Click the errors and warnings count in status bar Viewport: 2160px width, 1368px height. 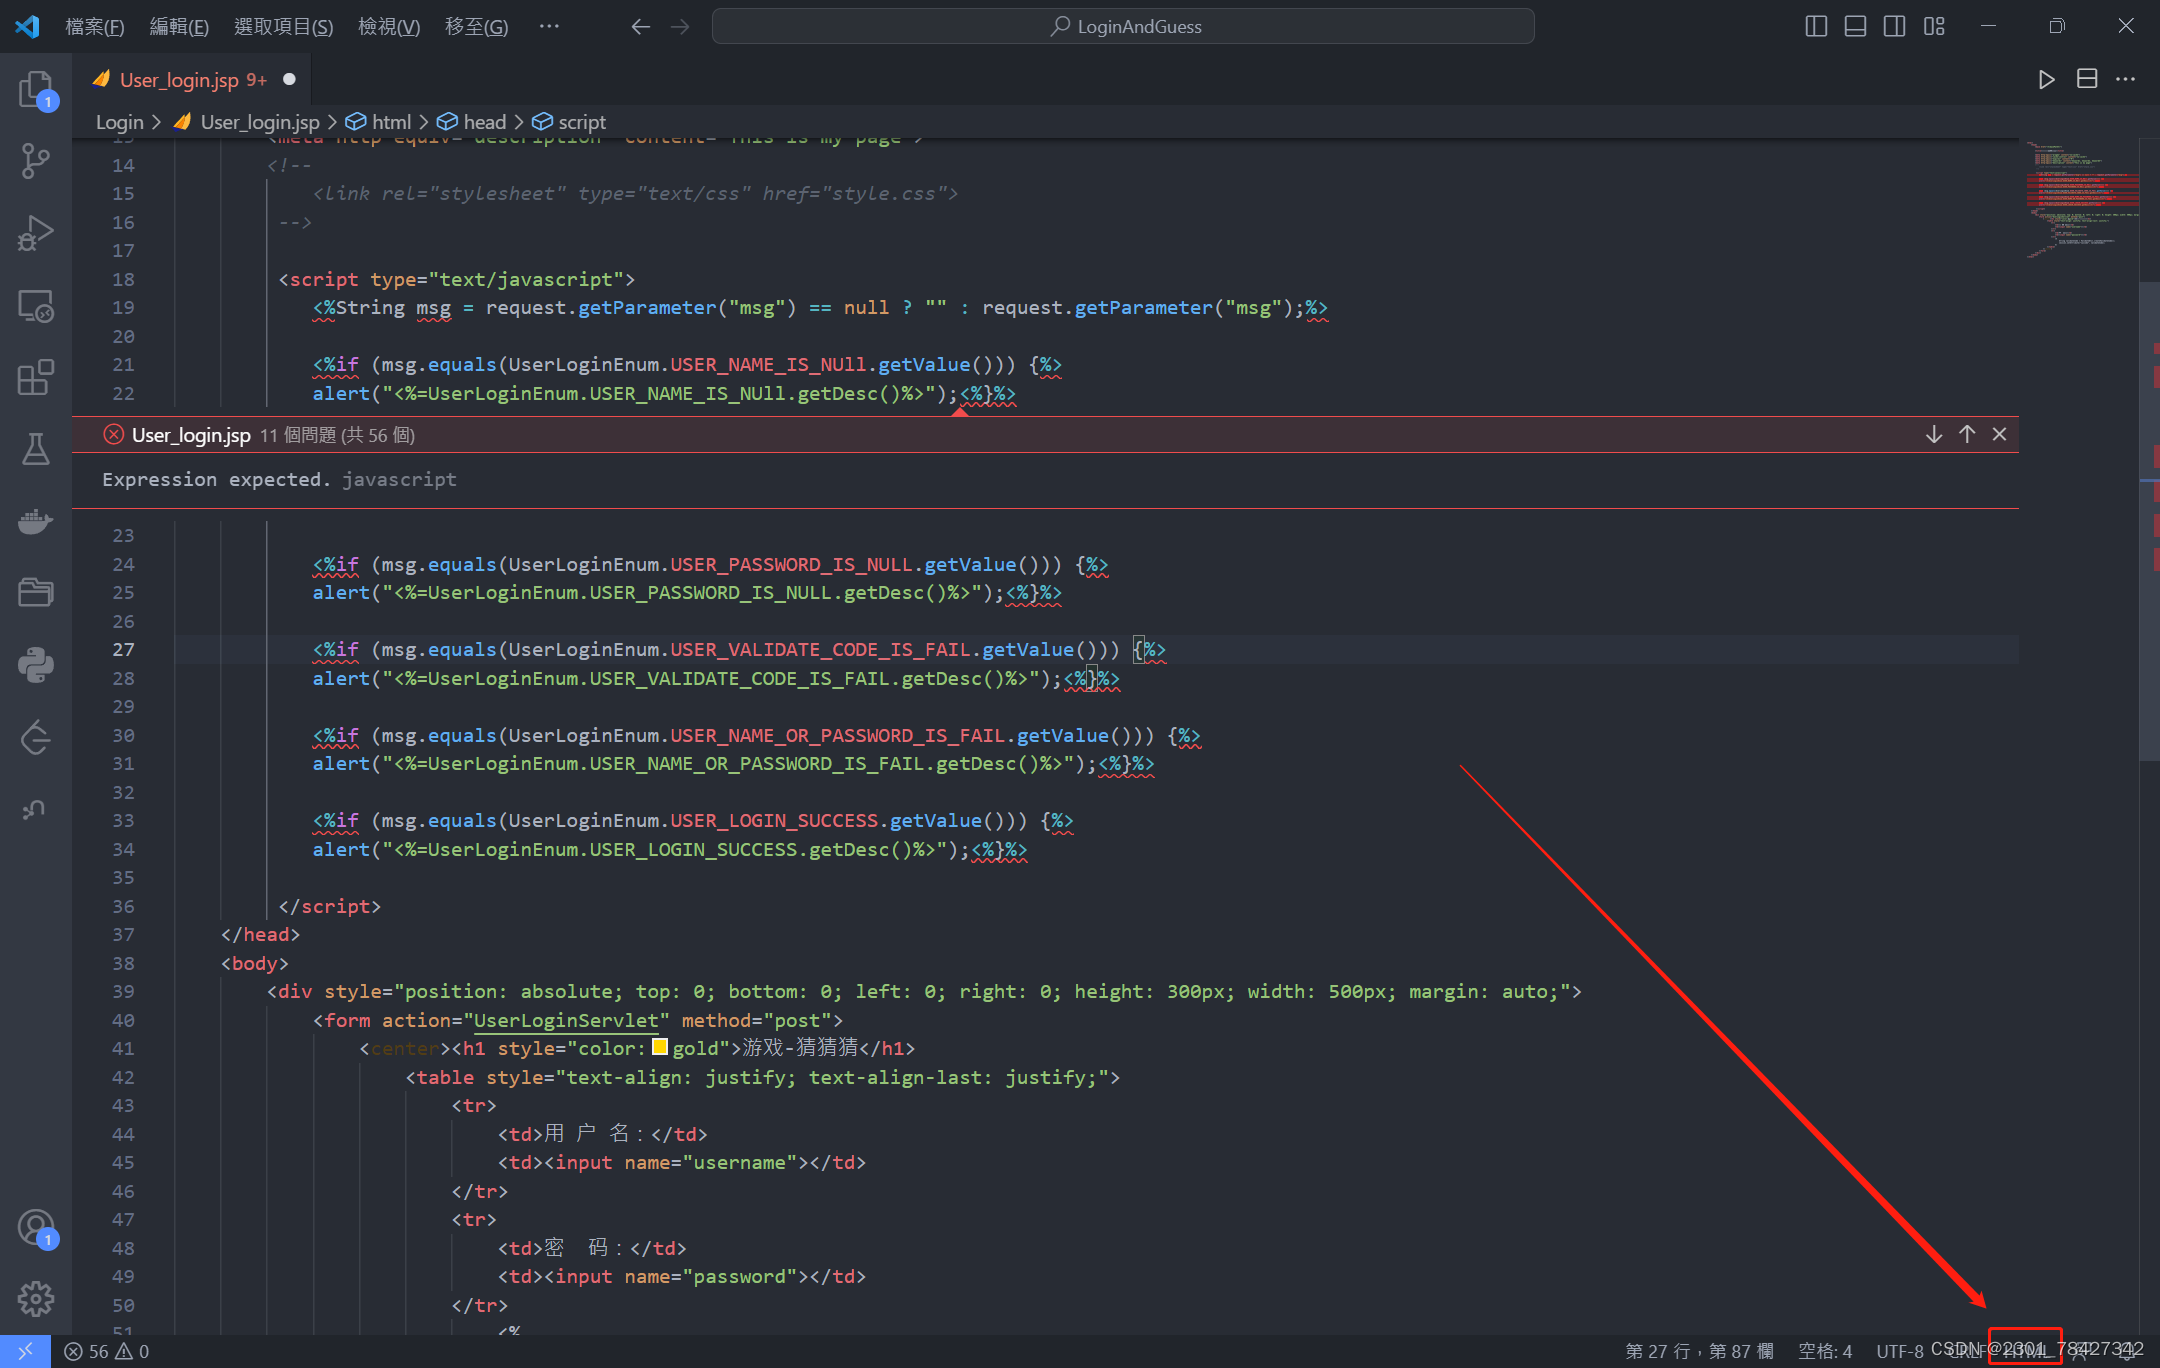[107, 1351]
